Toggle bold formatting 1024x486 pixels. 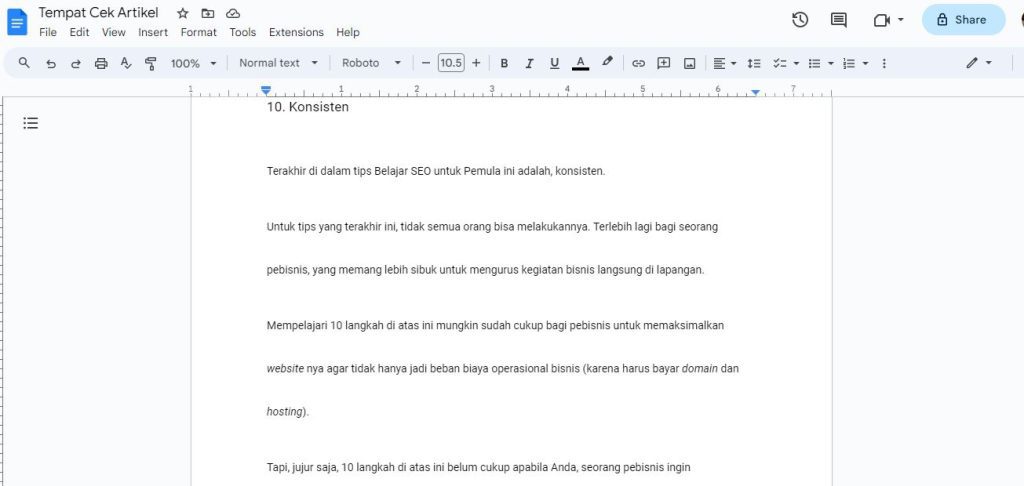point(504,63)
